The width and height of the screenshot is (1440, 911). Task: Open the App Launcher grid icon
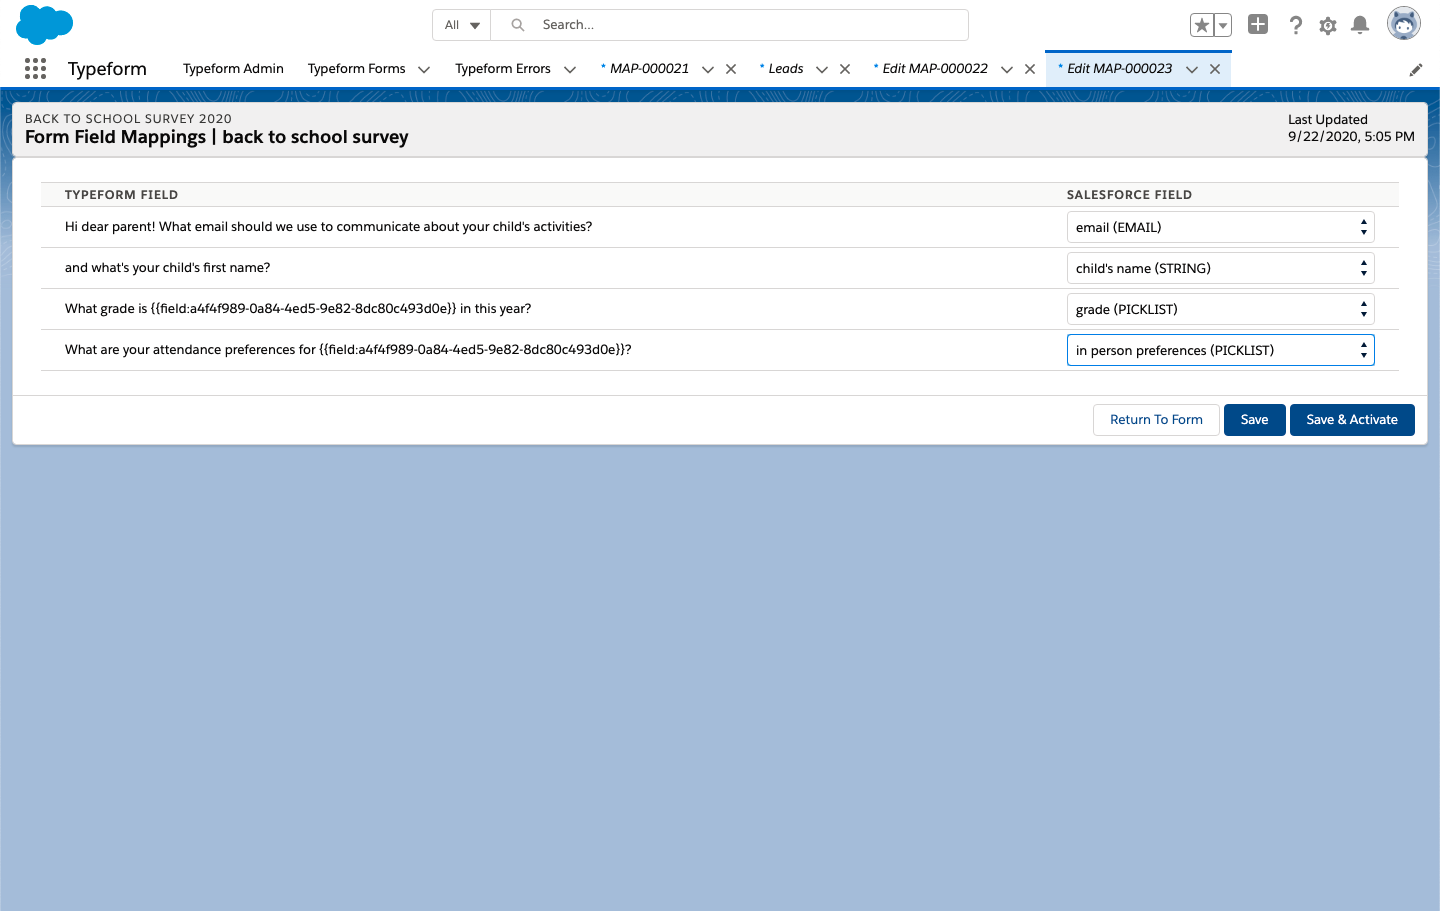tap(35, 68)
